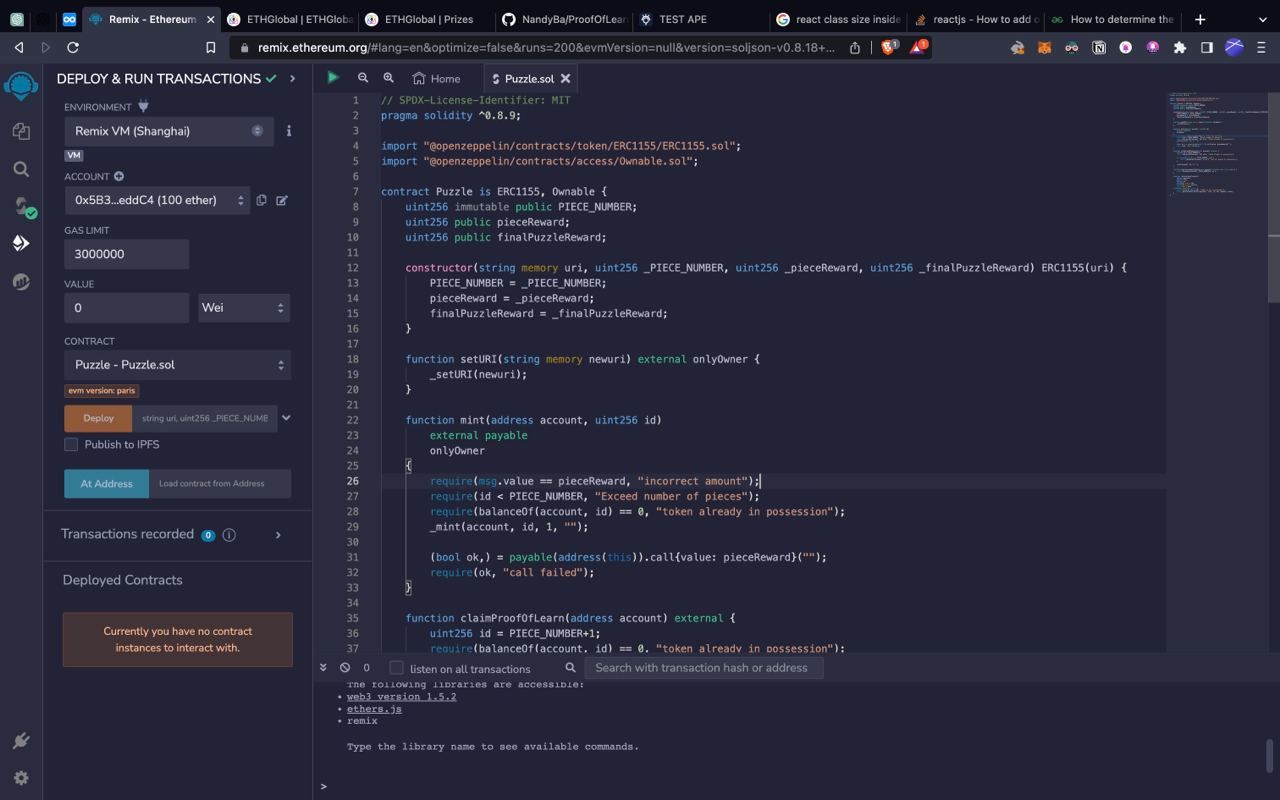This screenshot has height=800, width=1280.
Task: Focus the Gas Limit input field
Action: (x=127, y=254)
